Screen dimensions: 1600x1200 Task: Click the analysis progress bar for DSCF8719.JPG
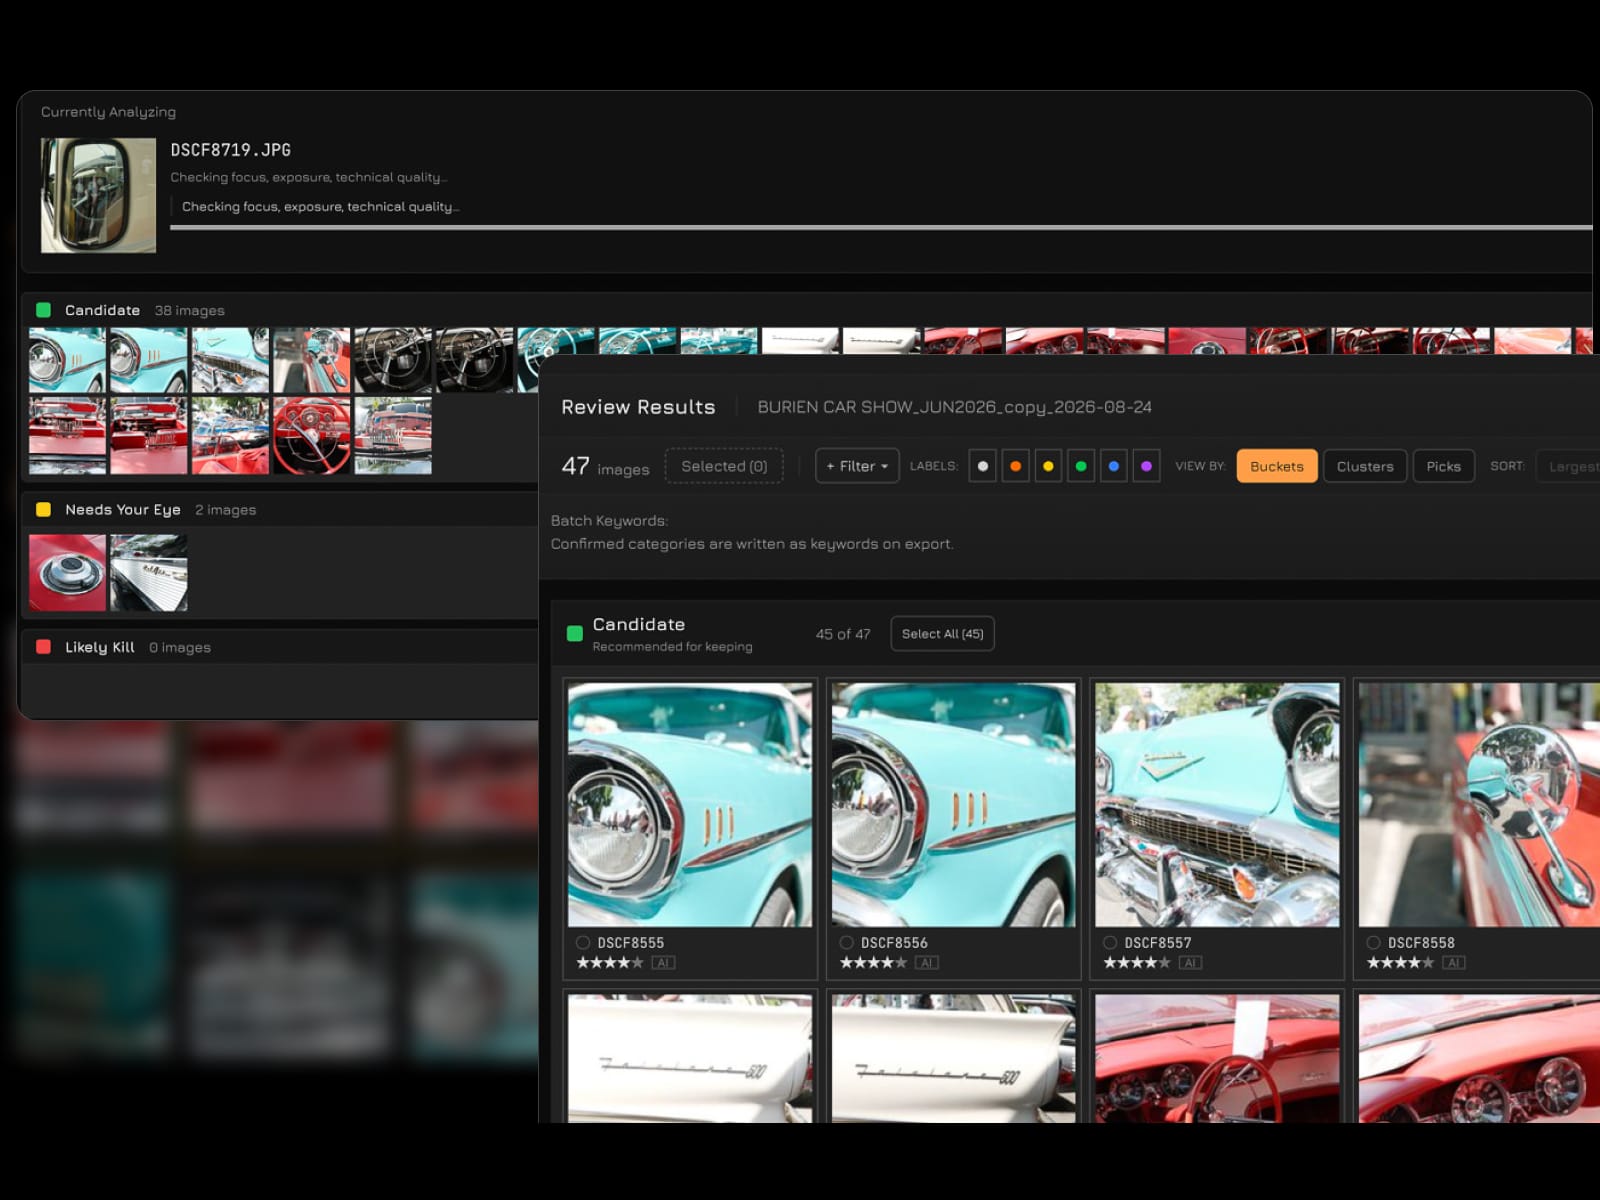tap(881, 228)
